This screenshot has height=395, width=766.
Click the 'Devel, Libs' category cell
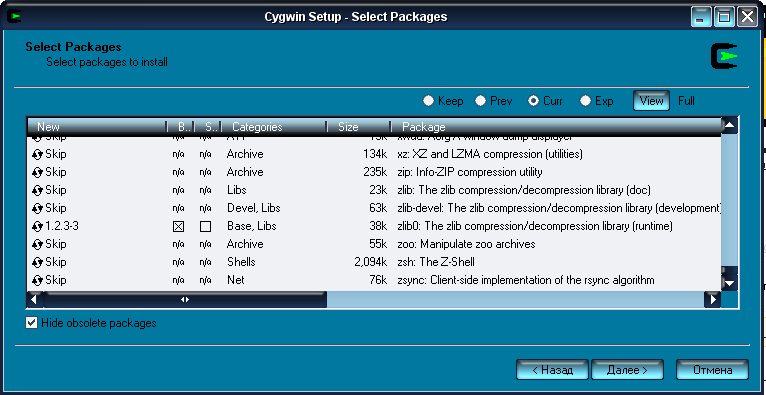tap(254, 208)
